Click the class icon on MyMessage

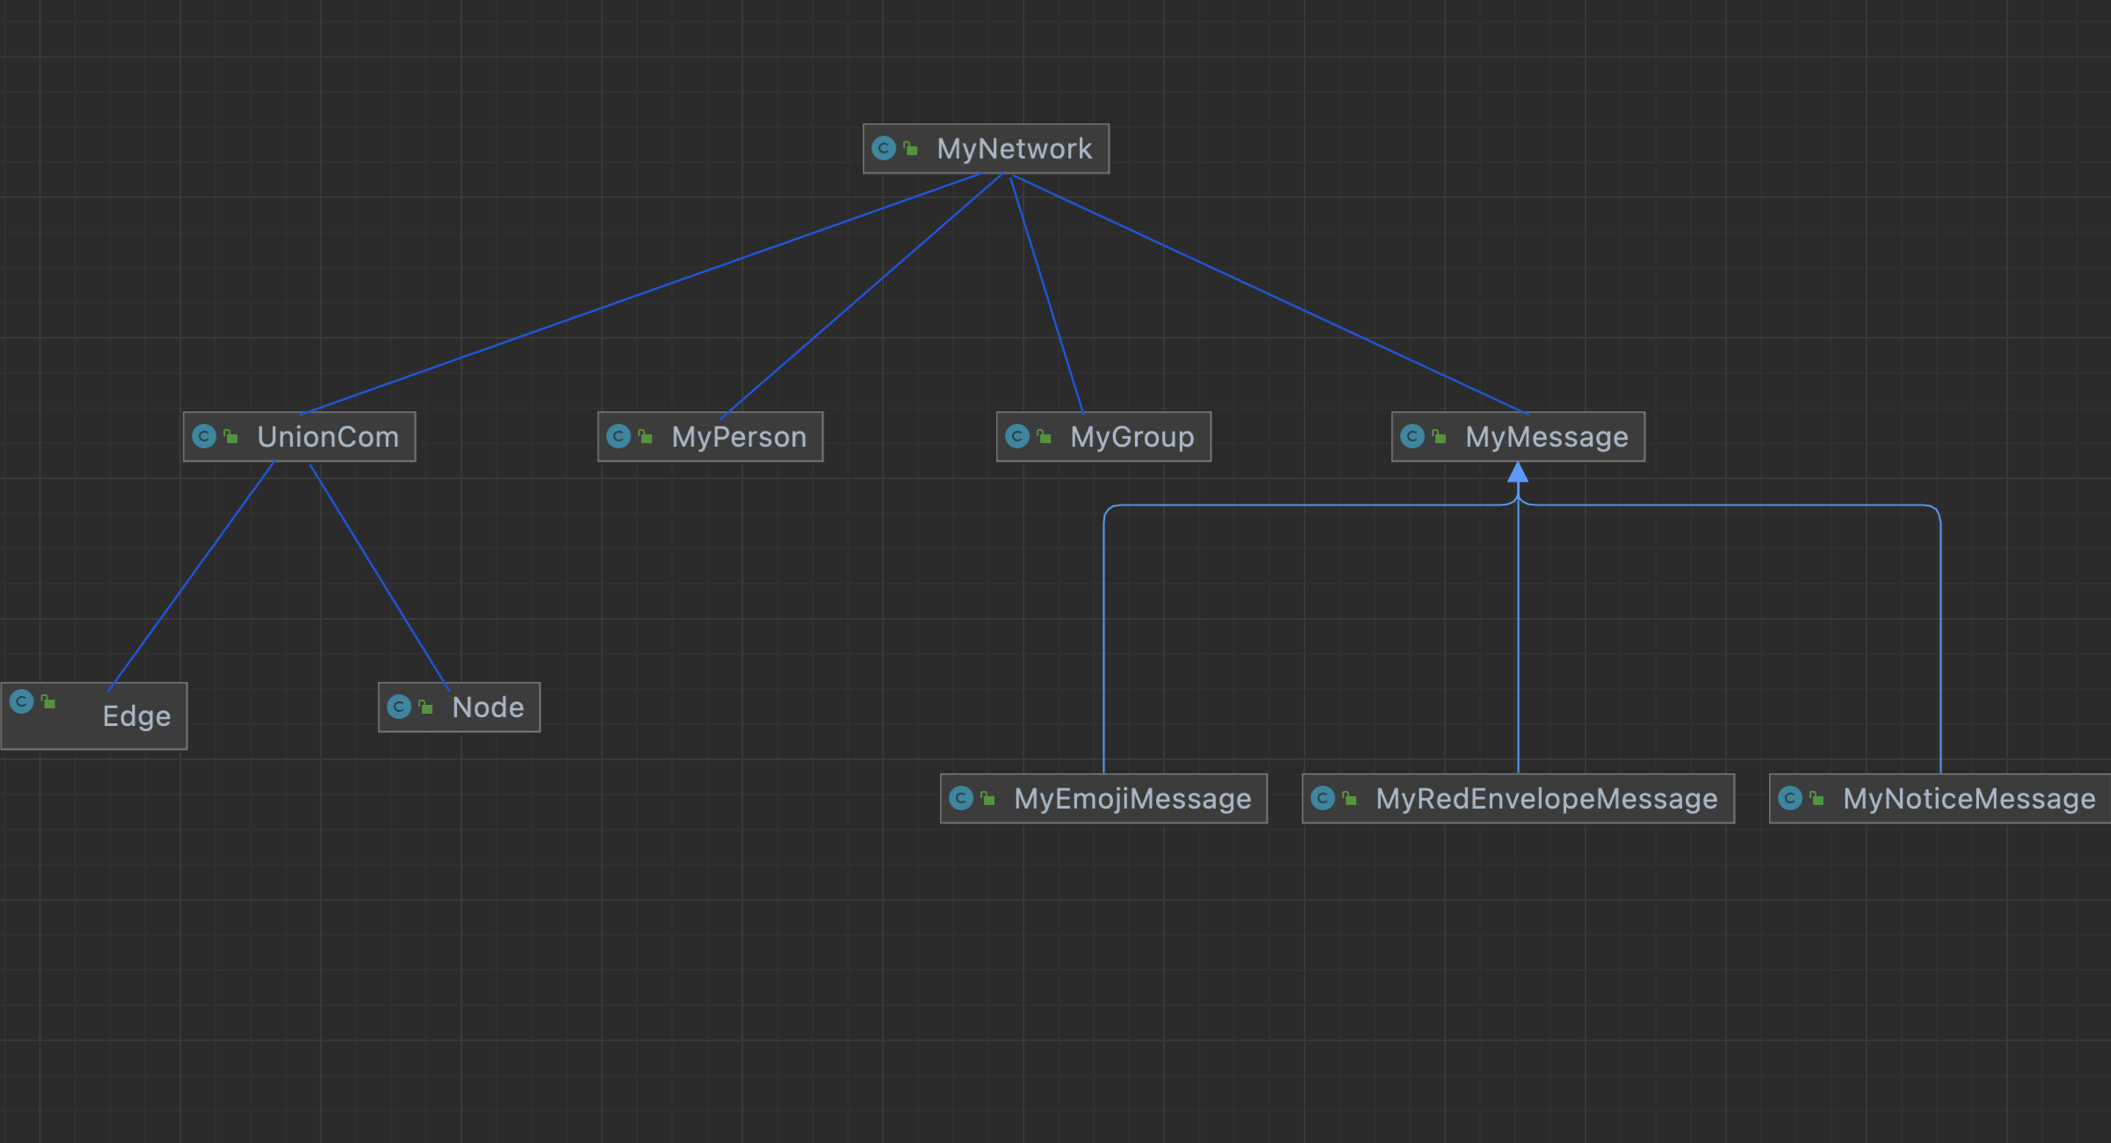[x=1412, y=436]
